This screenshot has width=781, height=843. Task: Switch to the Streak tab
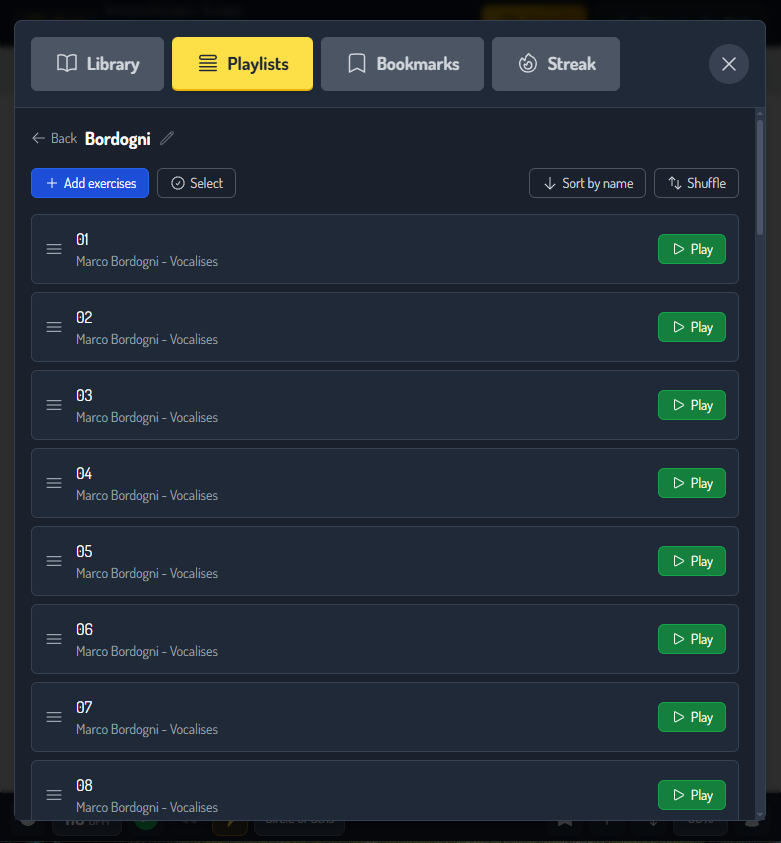556,64
